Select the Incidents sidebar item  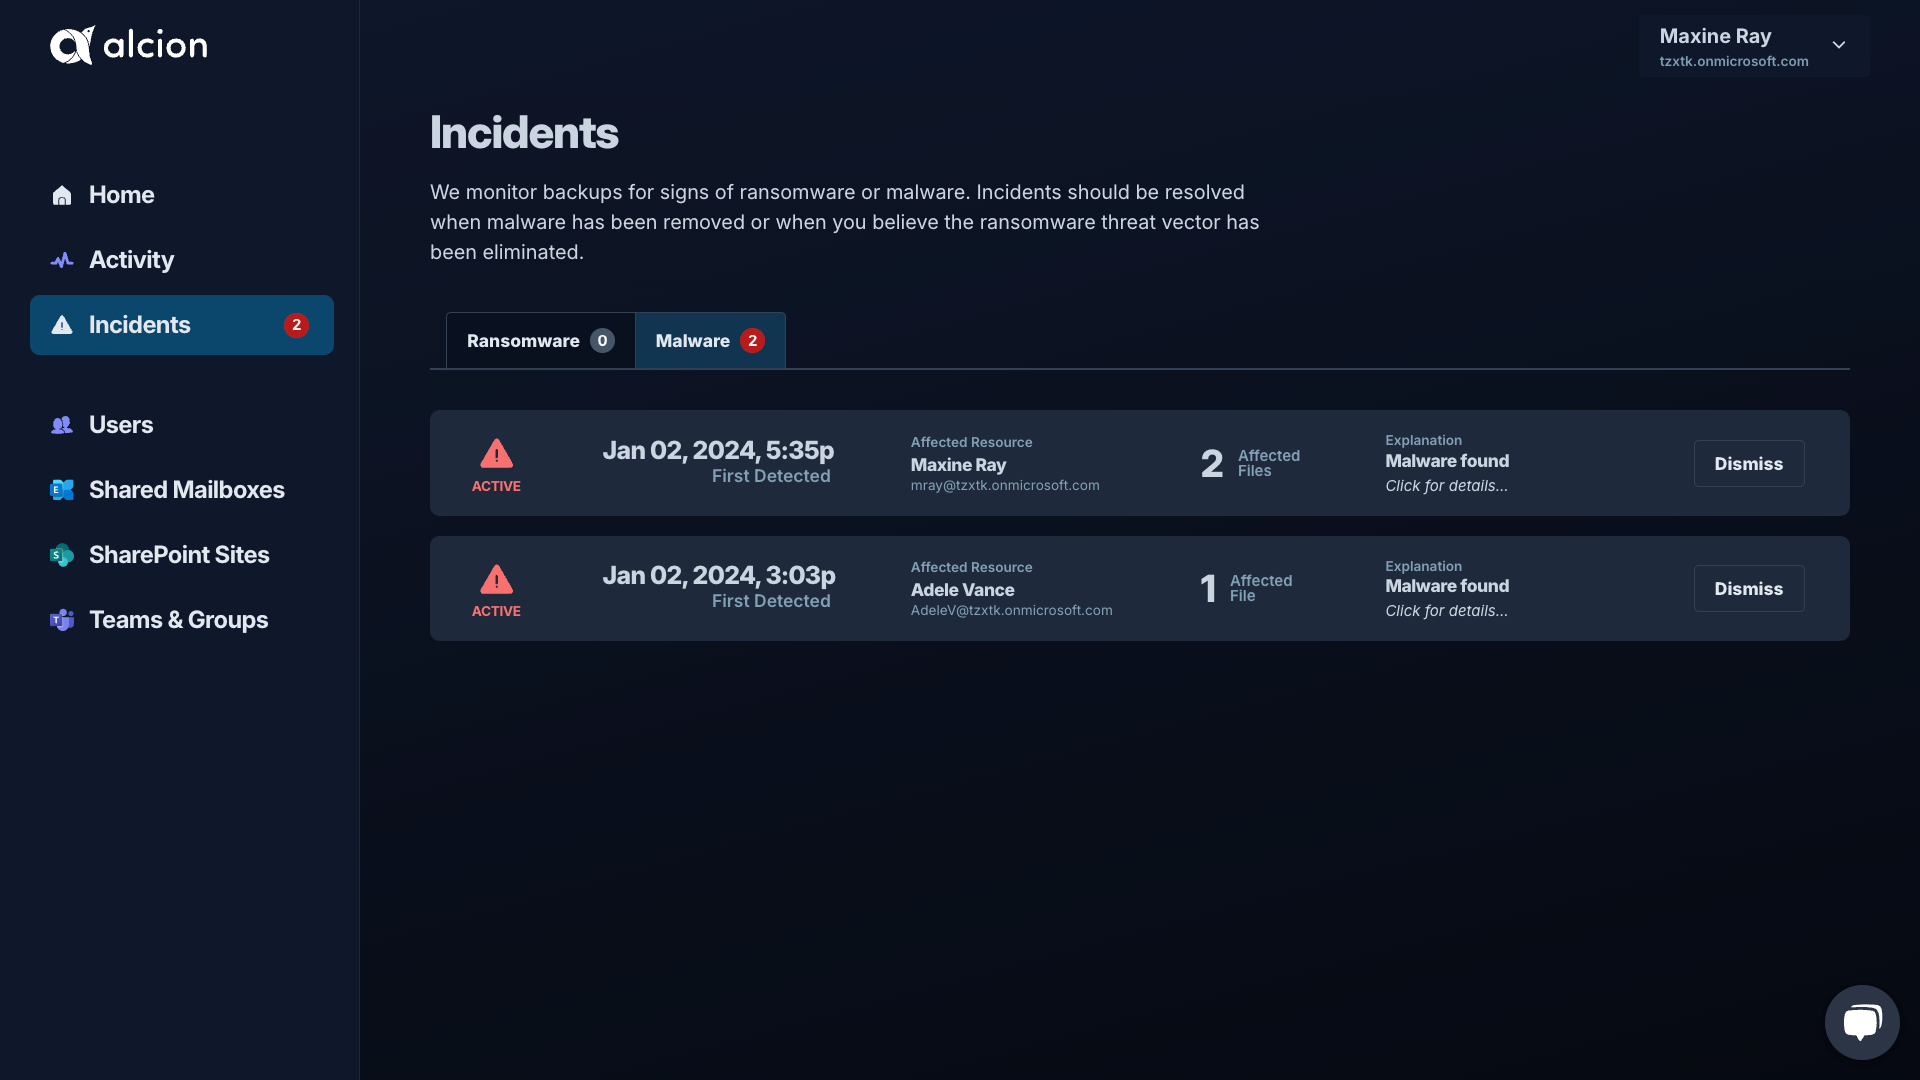pos(182,325)
